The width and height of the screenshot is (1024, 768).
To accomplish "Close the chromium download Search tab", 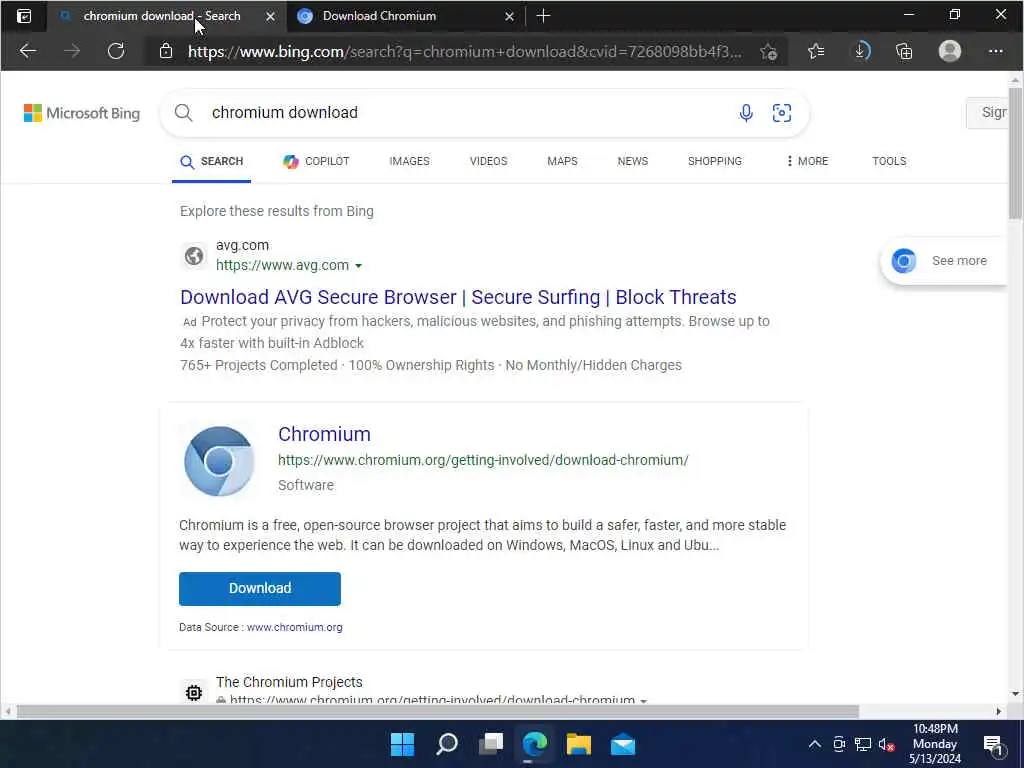I will coord(270,16).
